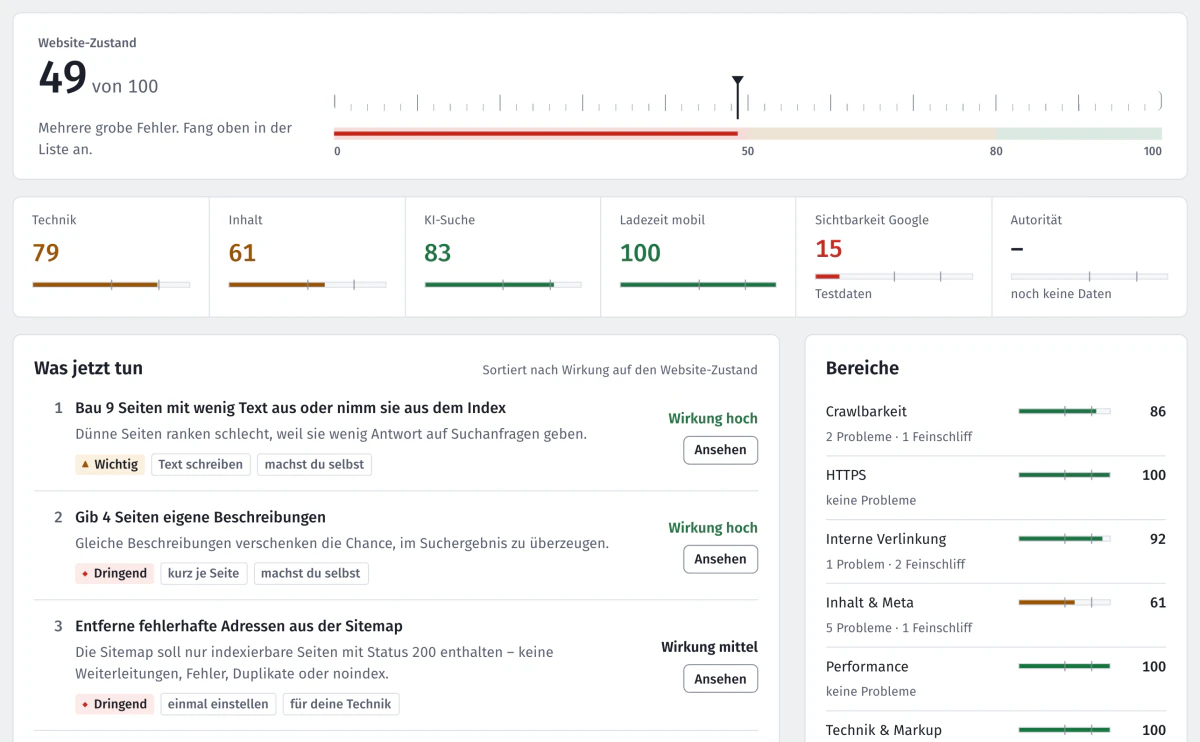Click the "Wichtig" priority tag
Viewport: 1200px width, 742px height.
pos(110,464)
